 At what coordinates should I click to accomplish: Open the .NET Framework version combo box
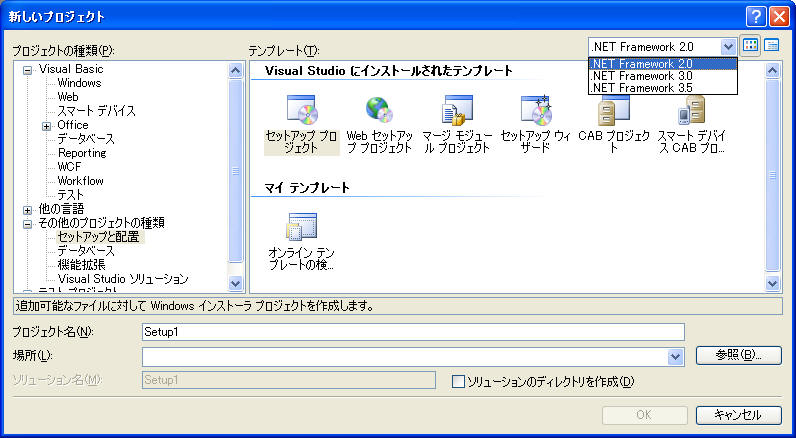point(728,47)
